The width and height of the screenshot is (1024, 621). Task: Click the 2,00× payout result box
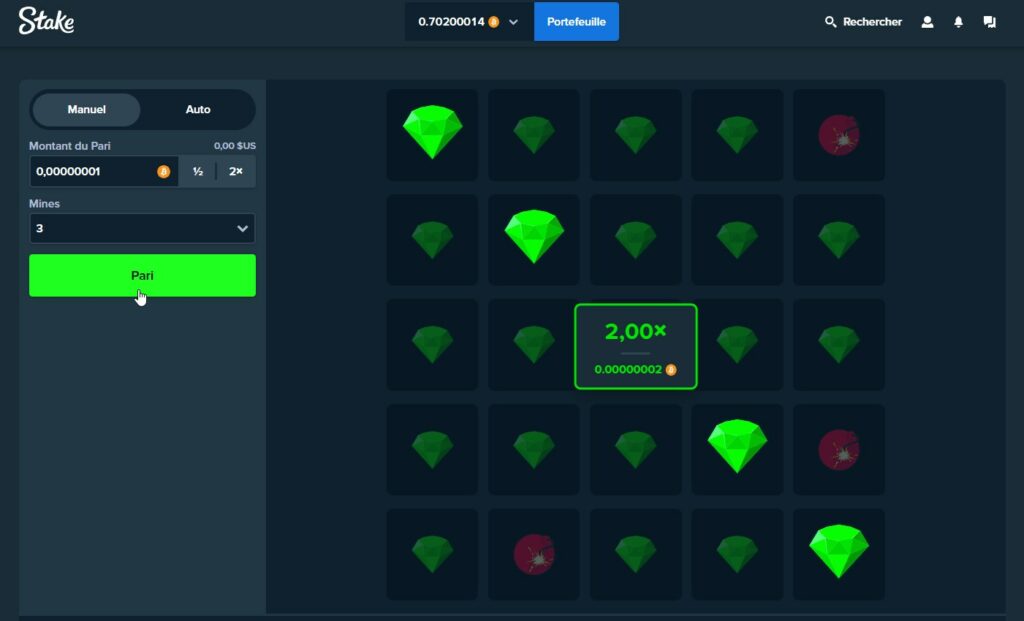[x=635, y=346]
